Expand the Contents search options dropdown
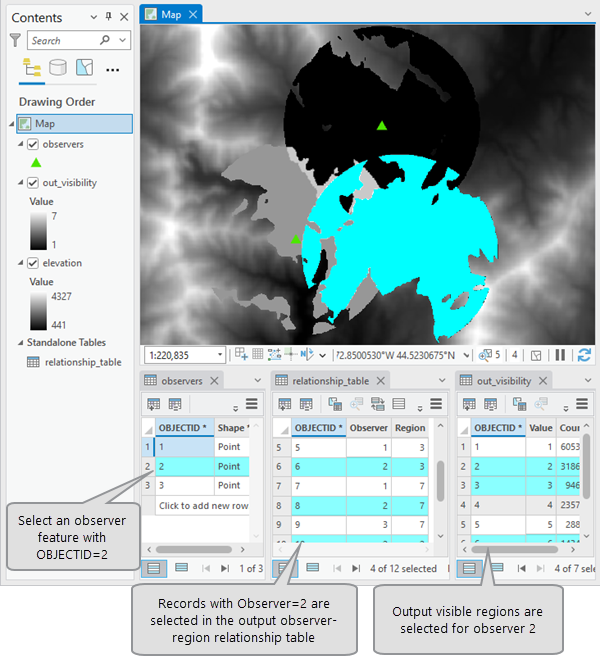 tap(122, 41)
